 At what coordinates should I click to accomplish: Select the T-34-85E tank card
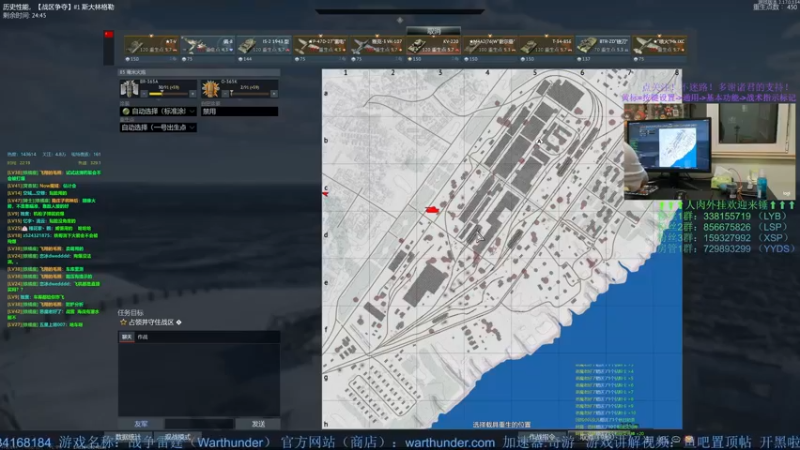point(546,45)
